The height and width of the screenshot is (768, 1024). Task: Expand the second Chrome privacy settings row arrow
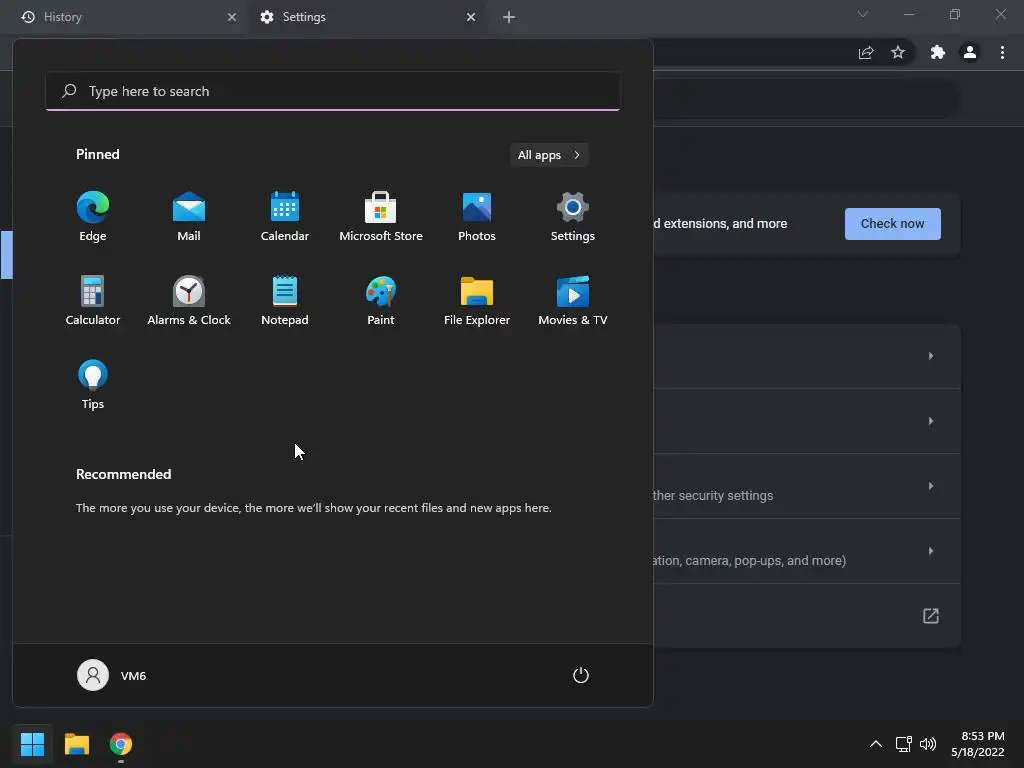[931, 421]
